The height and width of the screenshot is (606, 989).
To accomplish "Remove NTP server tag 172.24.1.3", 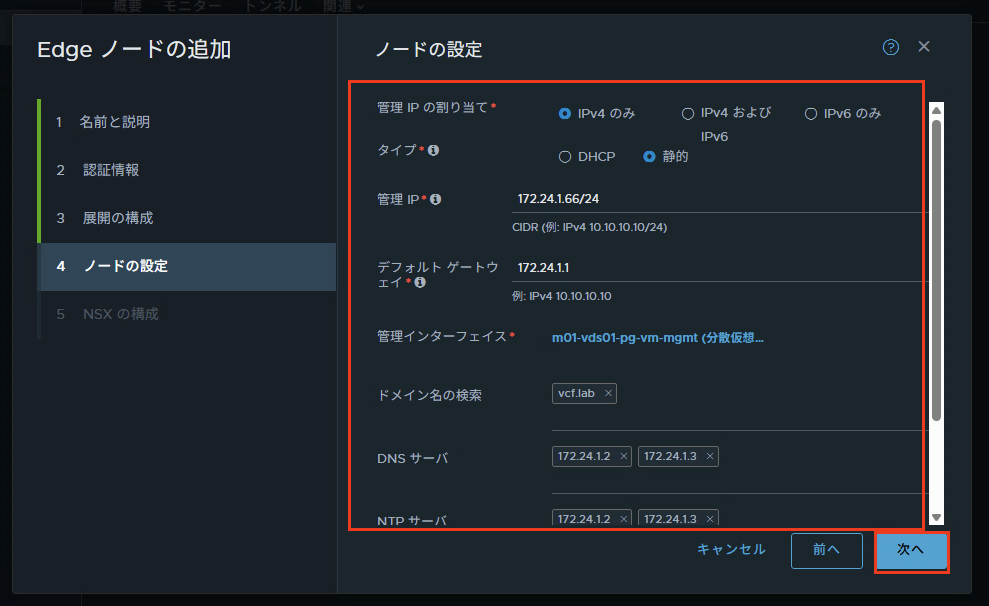I will point(710,519).
